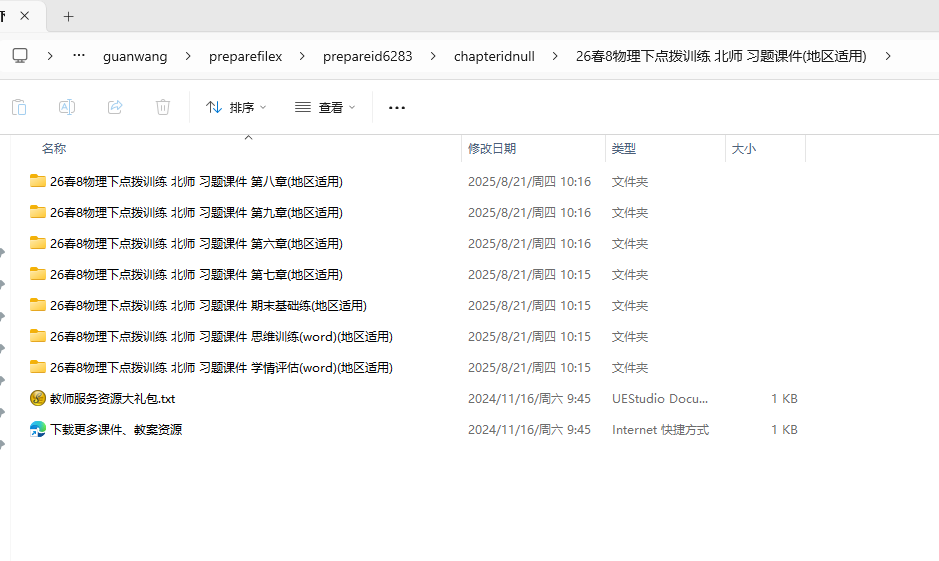Viewport: 939px width, 561px height.
Task: Click folder icon of 思维训练 row
Action: pyautogui.click(x=38, y=336)
